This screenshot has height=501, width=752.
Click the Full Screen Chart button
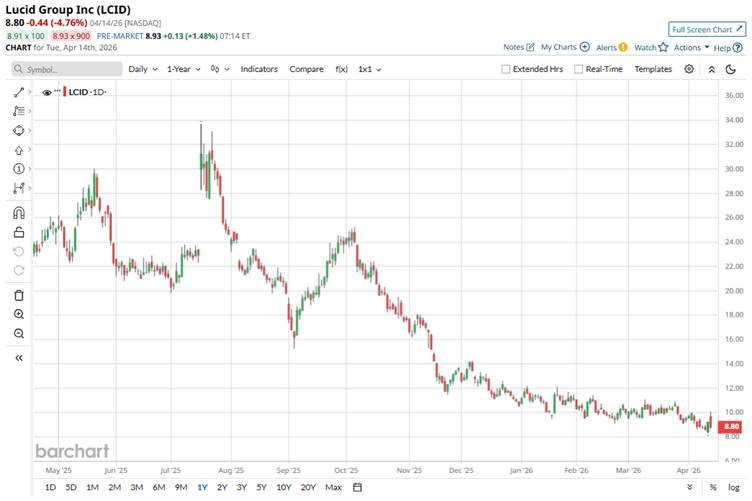pos(707,29)
